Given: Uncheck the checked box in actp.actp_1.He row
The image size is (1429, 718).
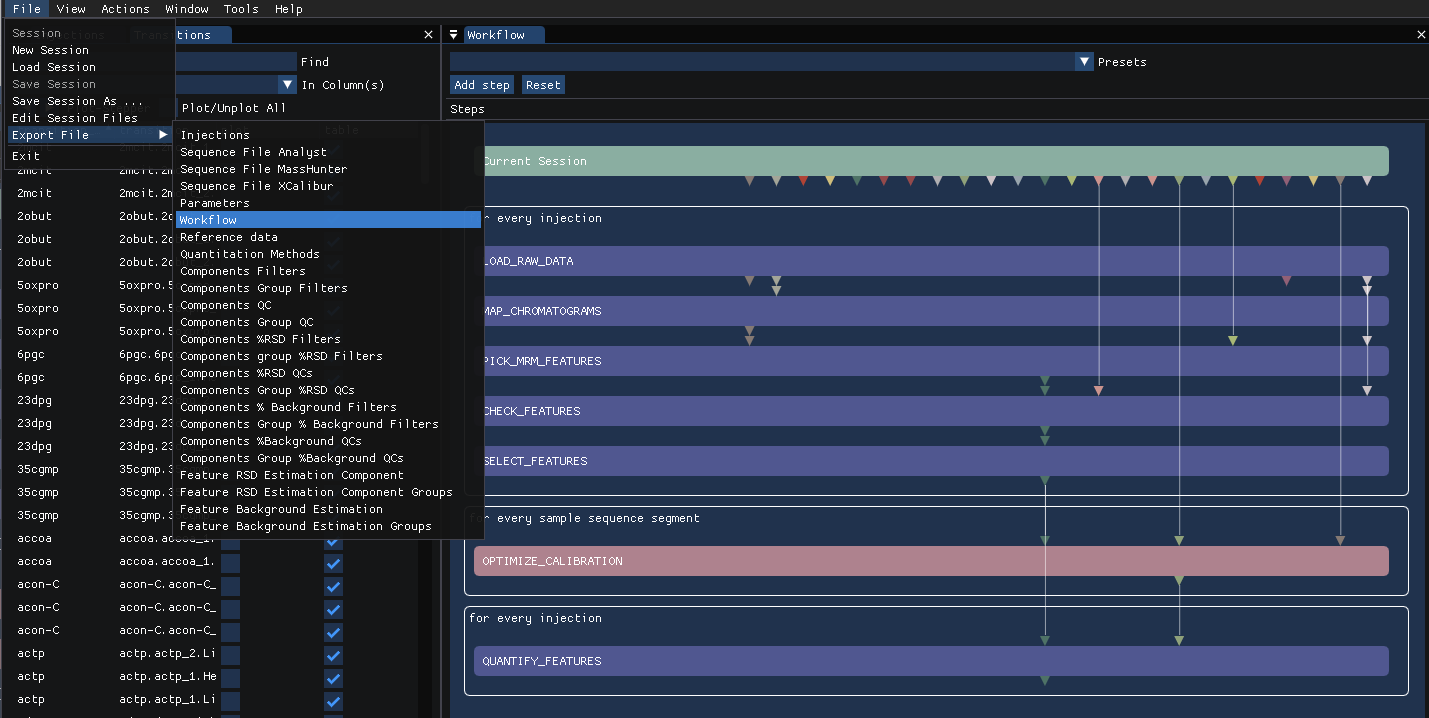Looking at the screenshot, I should (334, 677).
